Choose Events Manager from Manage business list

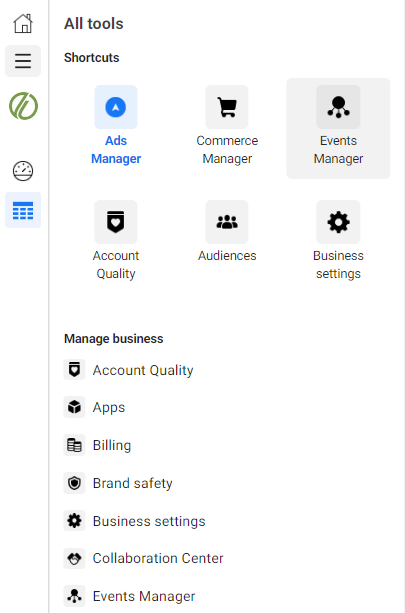129,596
